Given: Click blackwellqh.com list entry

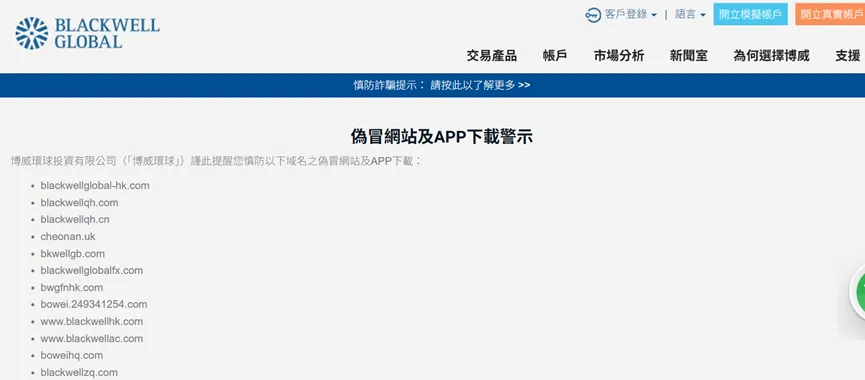Looking at the screenshot, I should tap(79, 203).
